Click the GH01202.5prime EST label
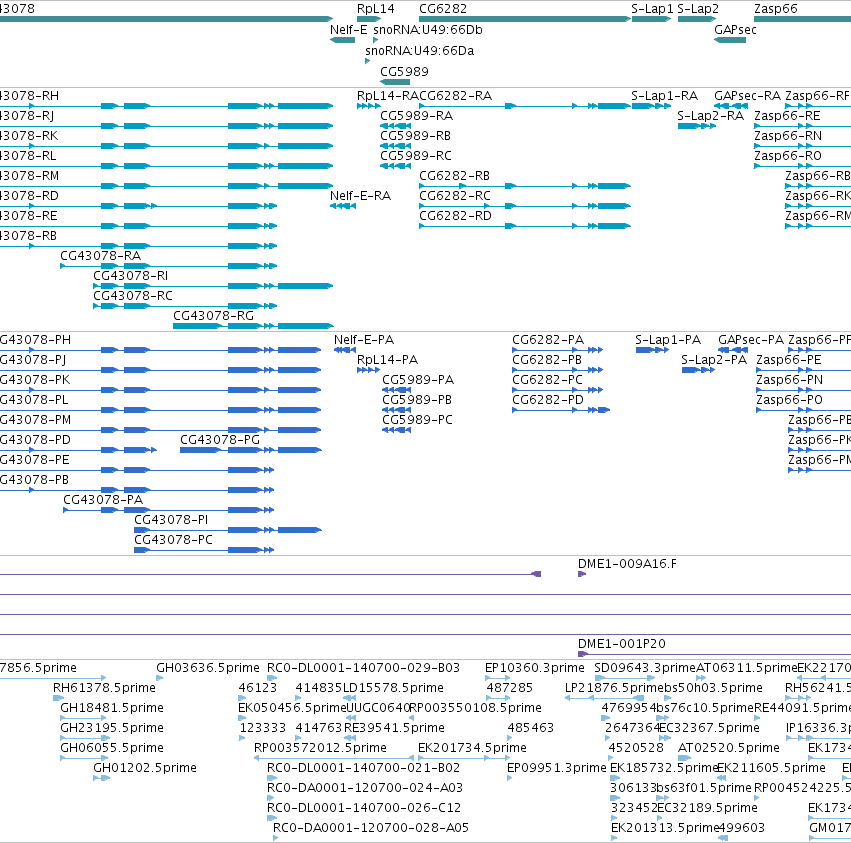 145,768
